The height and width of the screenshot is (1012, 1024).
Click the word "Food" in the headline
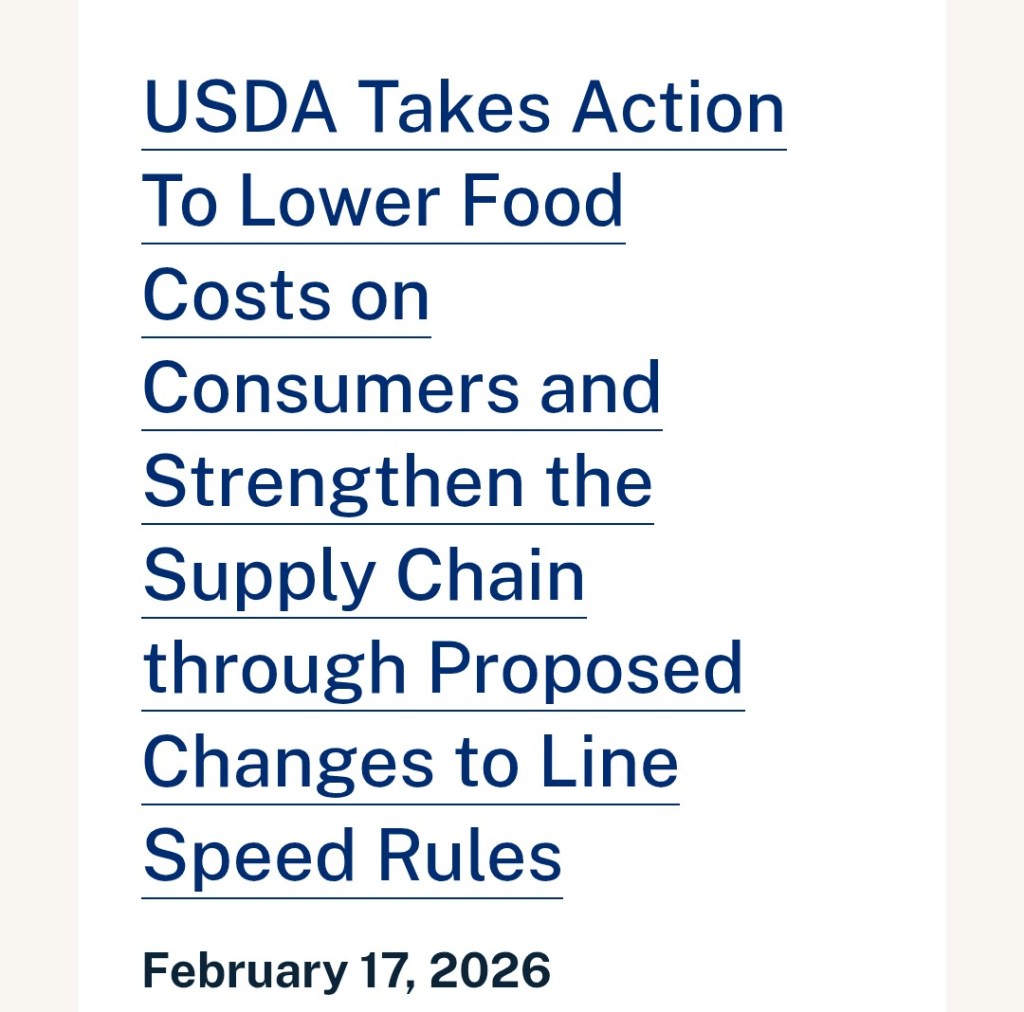click(x=541, y=201)
